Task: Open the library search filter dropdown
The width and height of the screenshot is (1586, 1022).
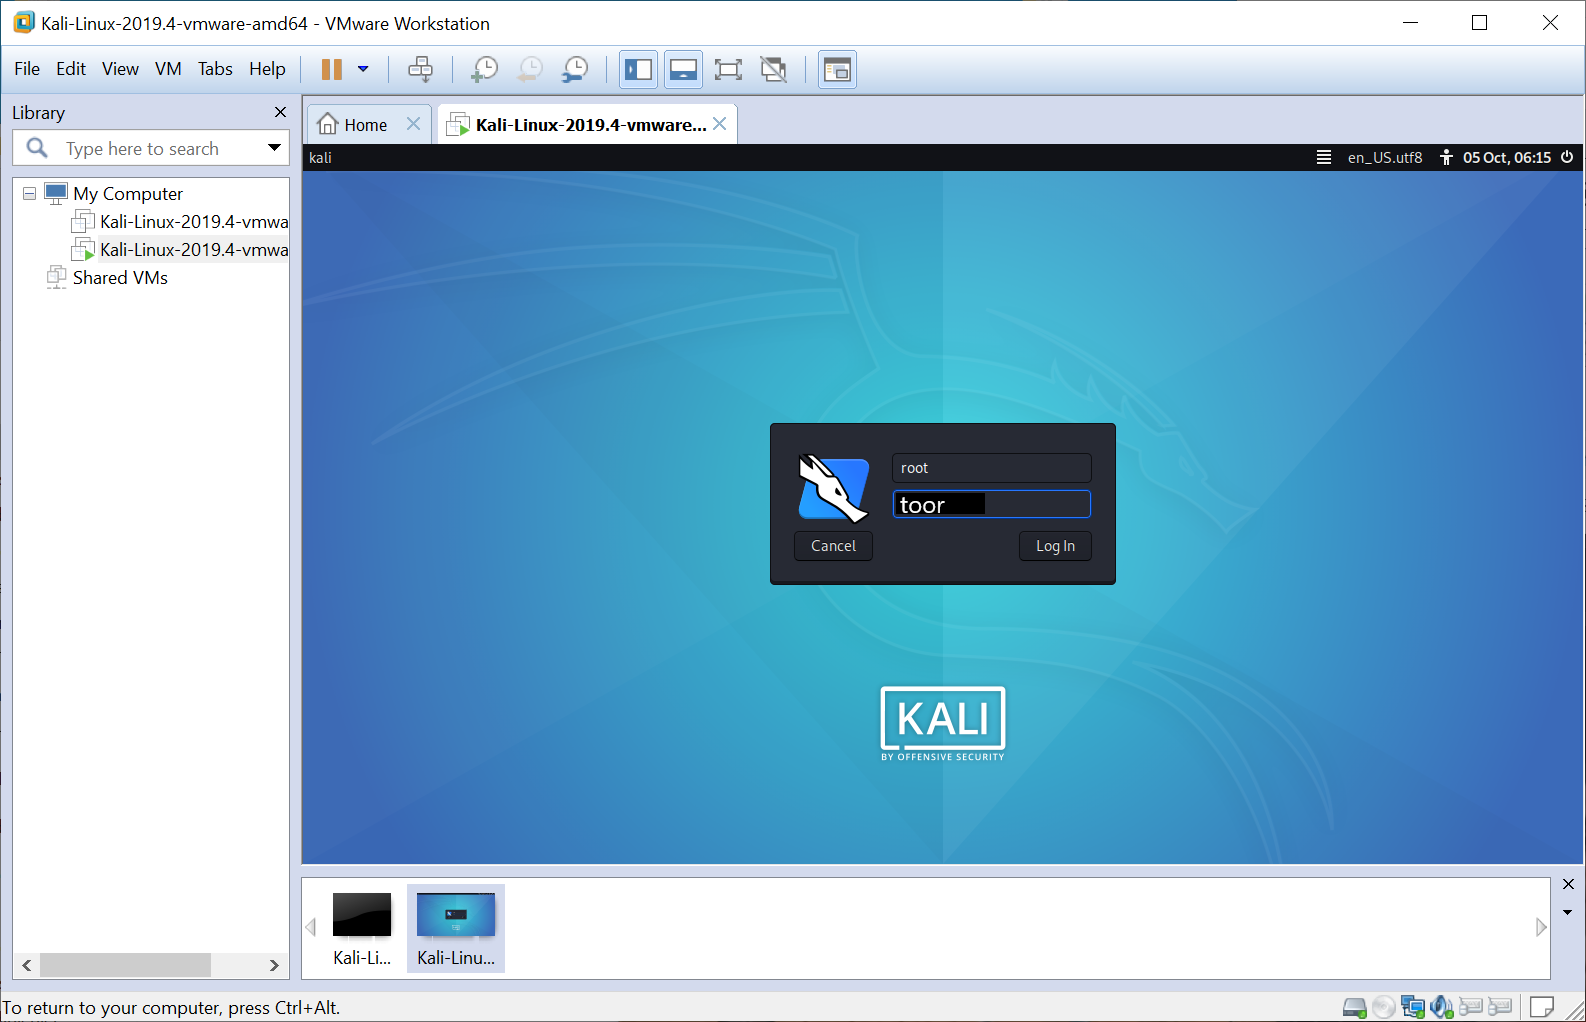Action: [x=274, y=148]
